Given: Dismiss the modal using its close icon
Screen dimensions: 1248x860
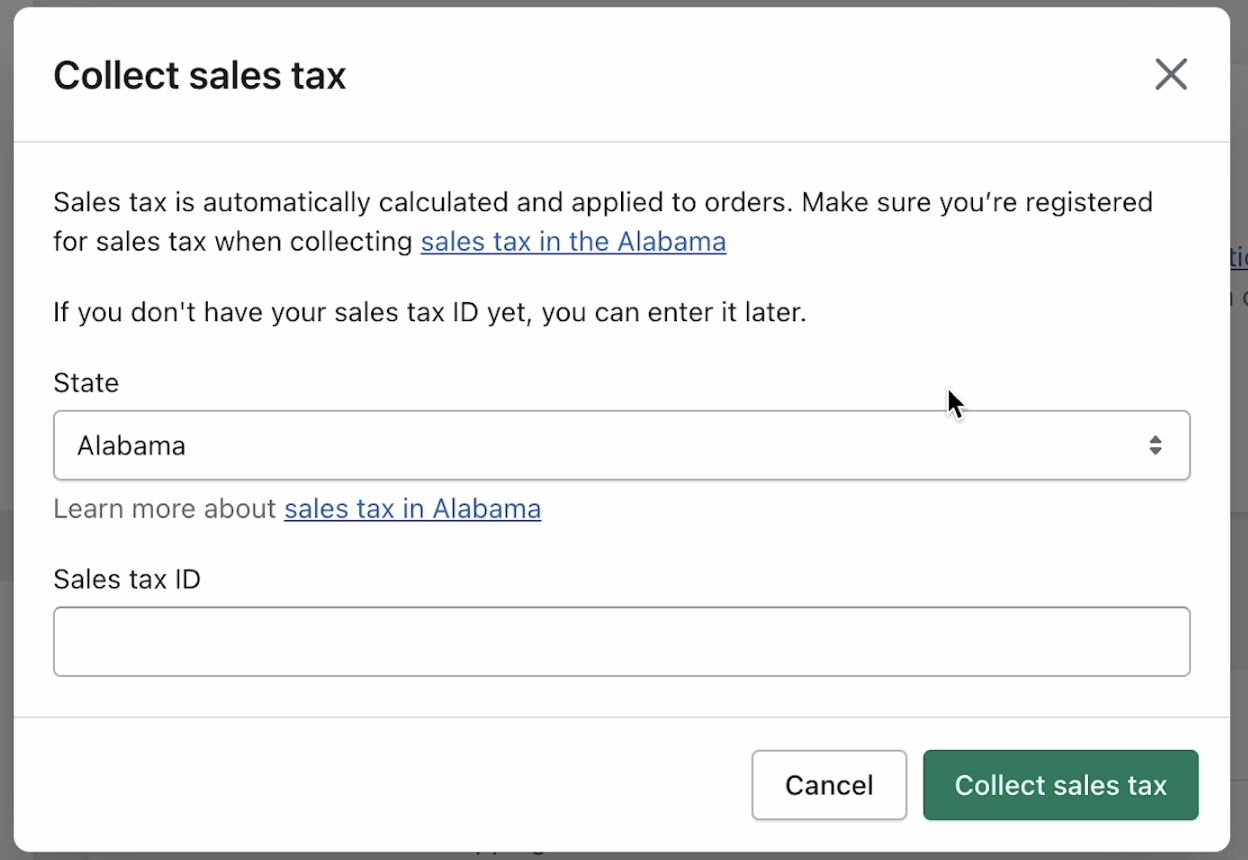Looking at the screenshot, I should (1170, 74).
